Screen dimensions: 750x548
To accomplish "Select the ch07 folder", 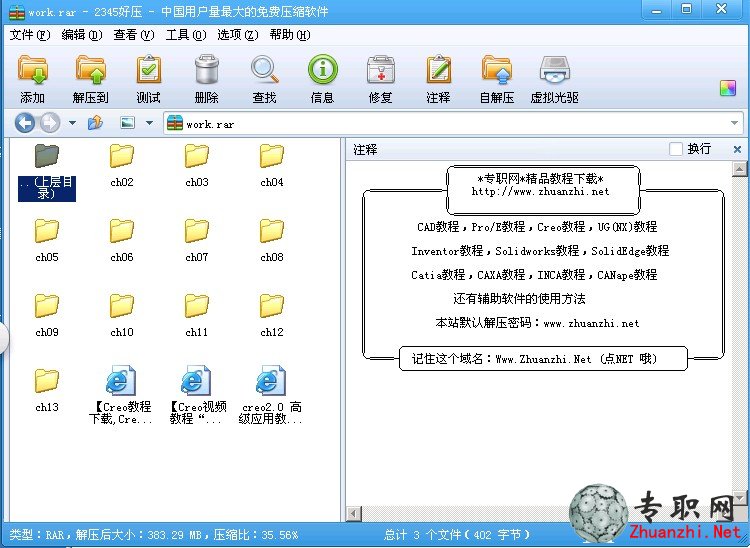I will tap(197, 241).
